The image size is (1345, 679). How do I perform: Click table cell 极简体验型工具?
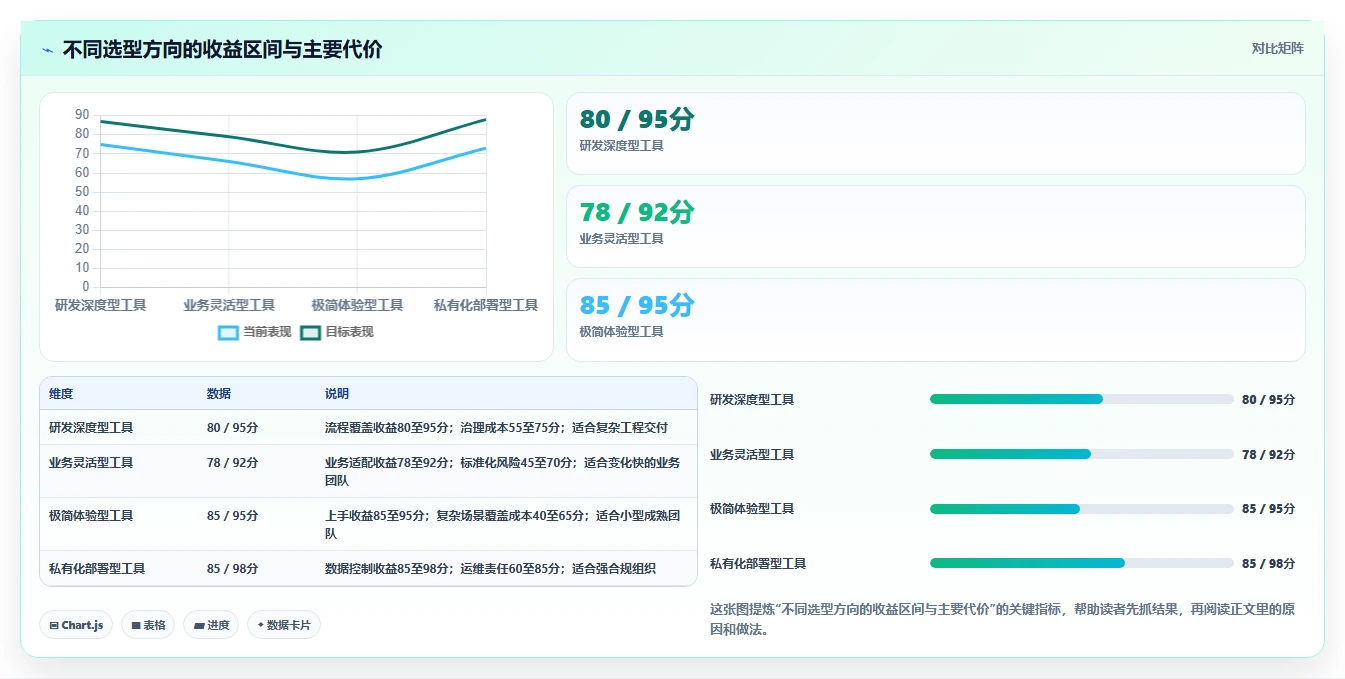tap(91, 516)
